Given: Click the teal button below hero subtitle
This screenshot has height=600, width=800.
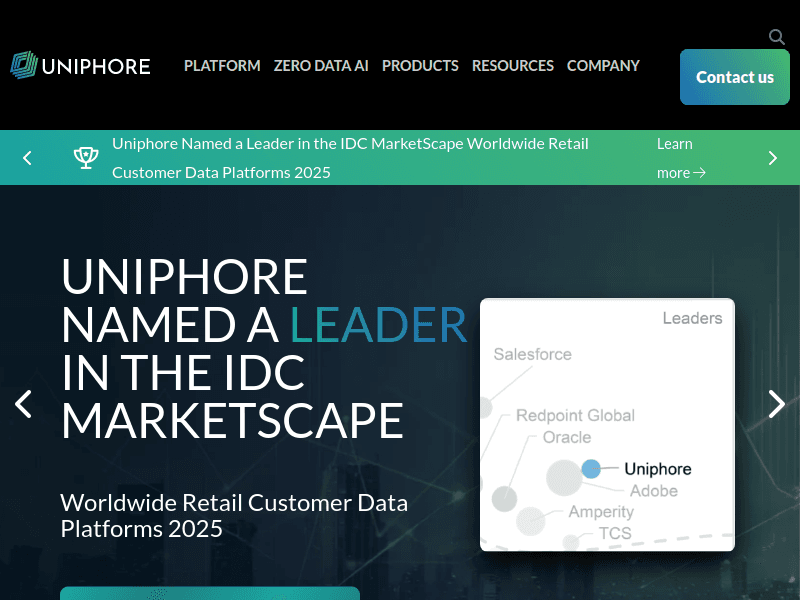Looking at the screenshot, I should (x=210, y=593).
